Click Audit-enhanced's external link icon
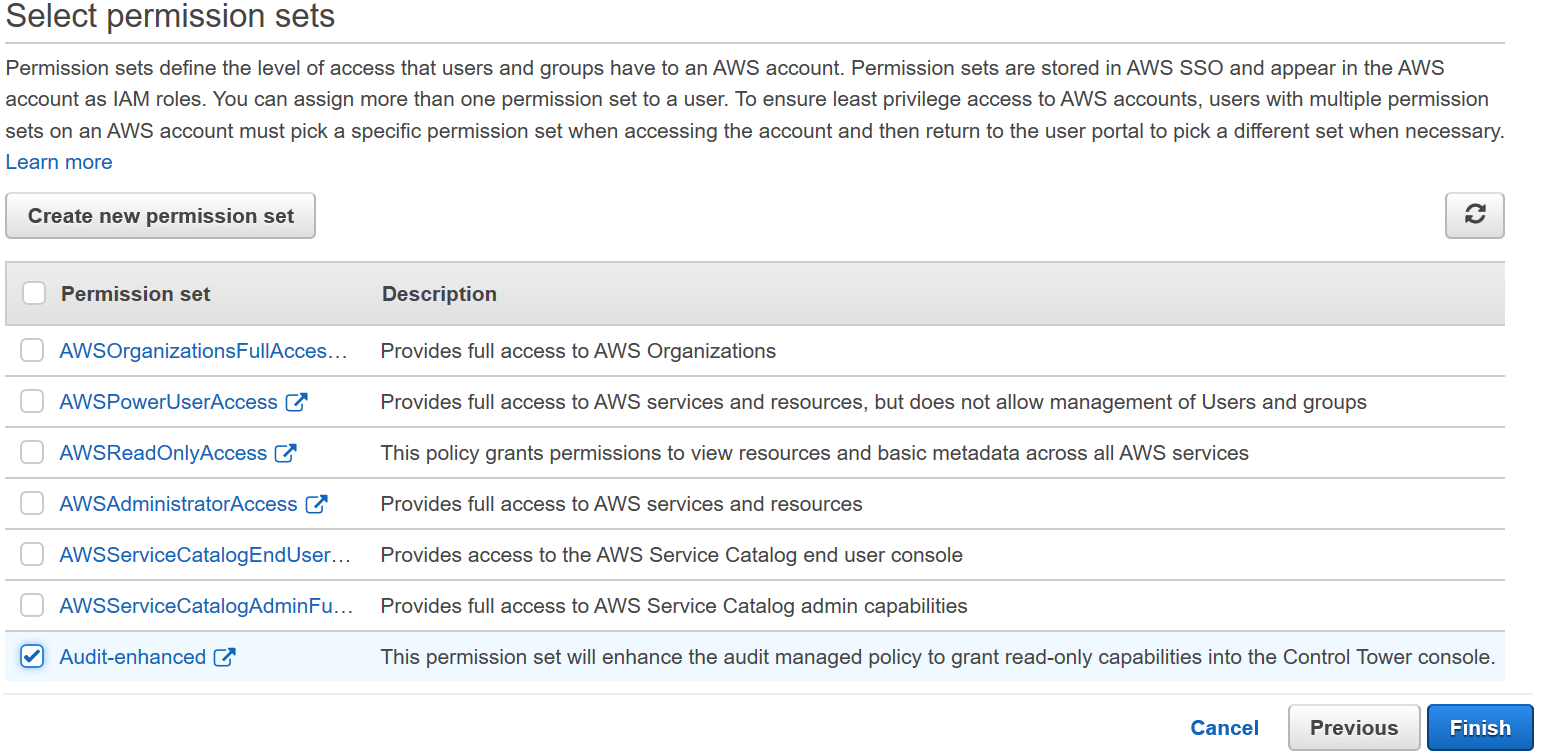Image resolution: width=1545 pixels, height=752 pixels. pos(228,657)
